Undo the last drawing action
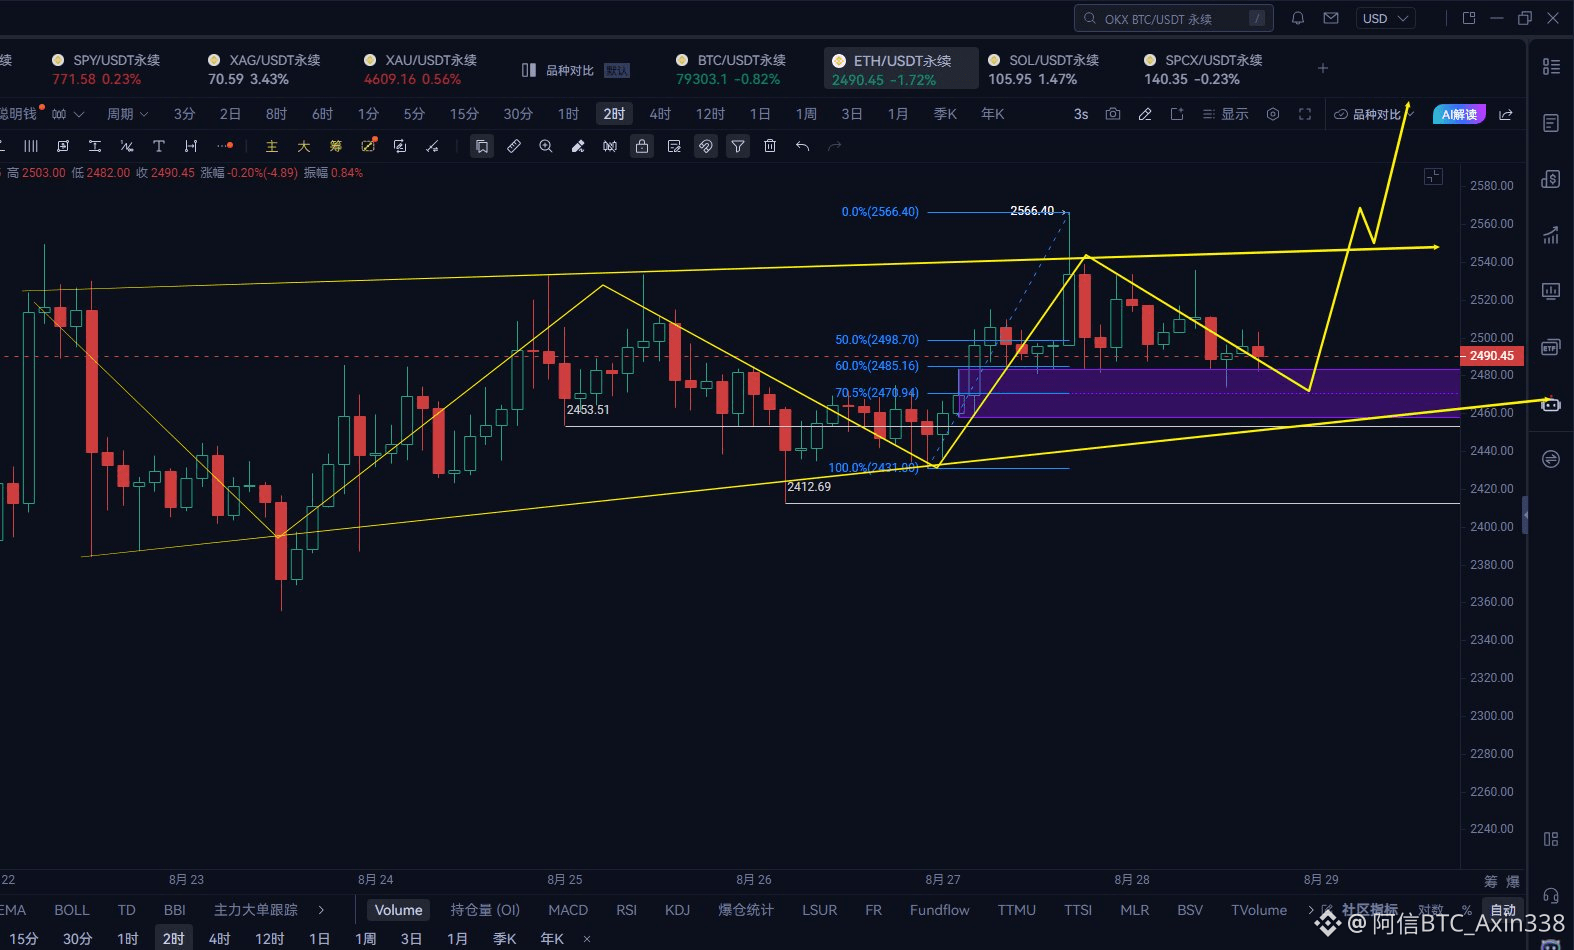 (802, 146)
